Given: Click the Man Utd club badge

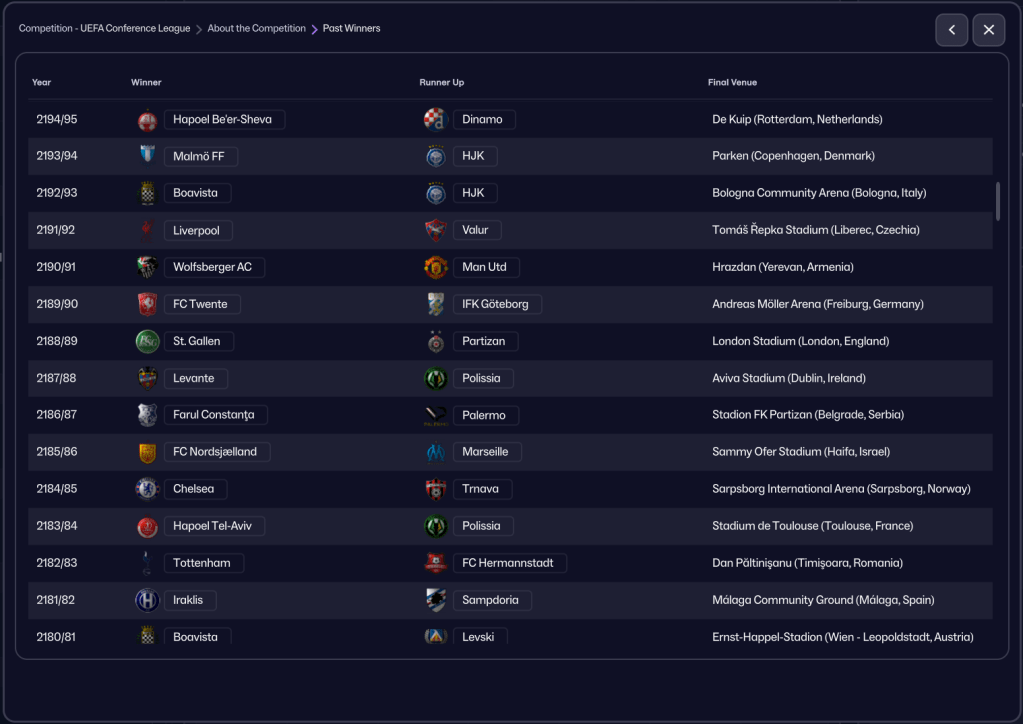Looking at the screenshot, I should [435, 267].
